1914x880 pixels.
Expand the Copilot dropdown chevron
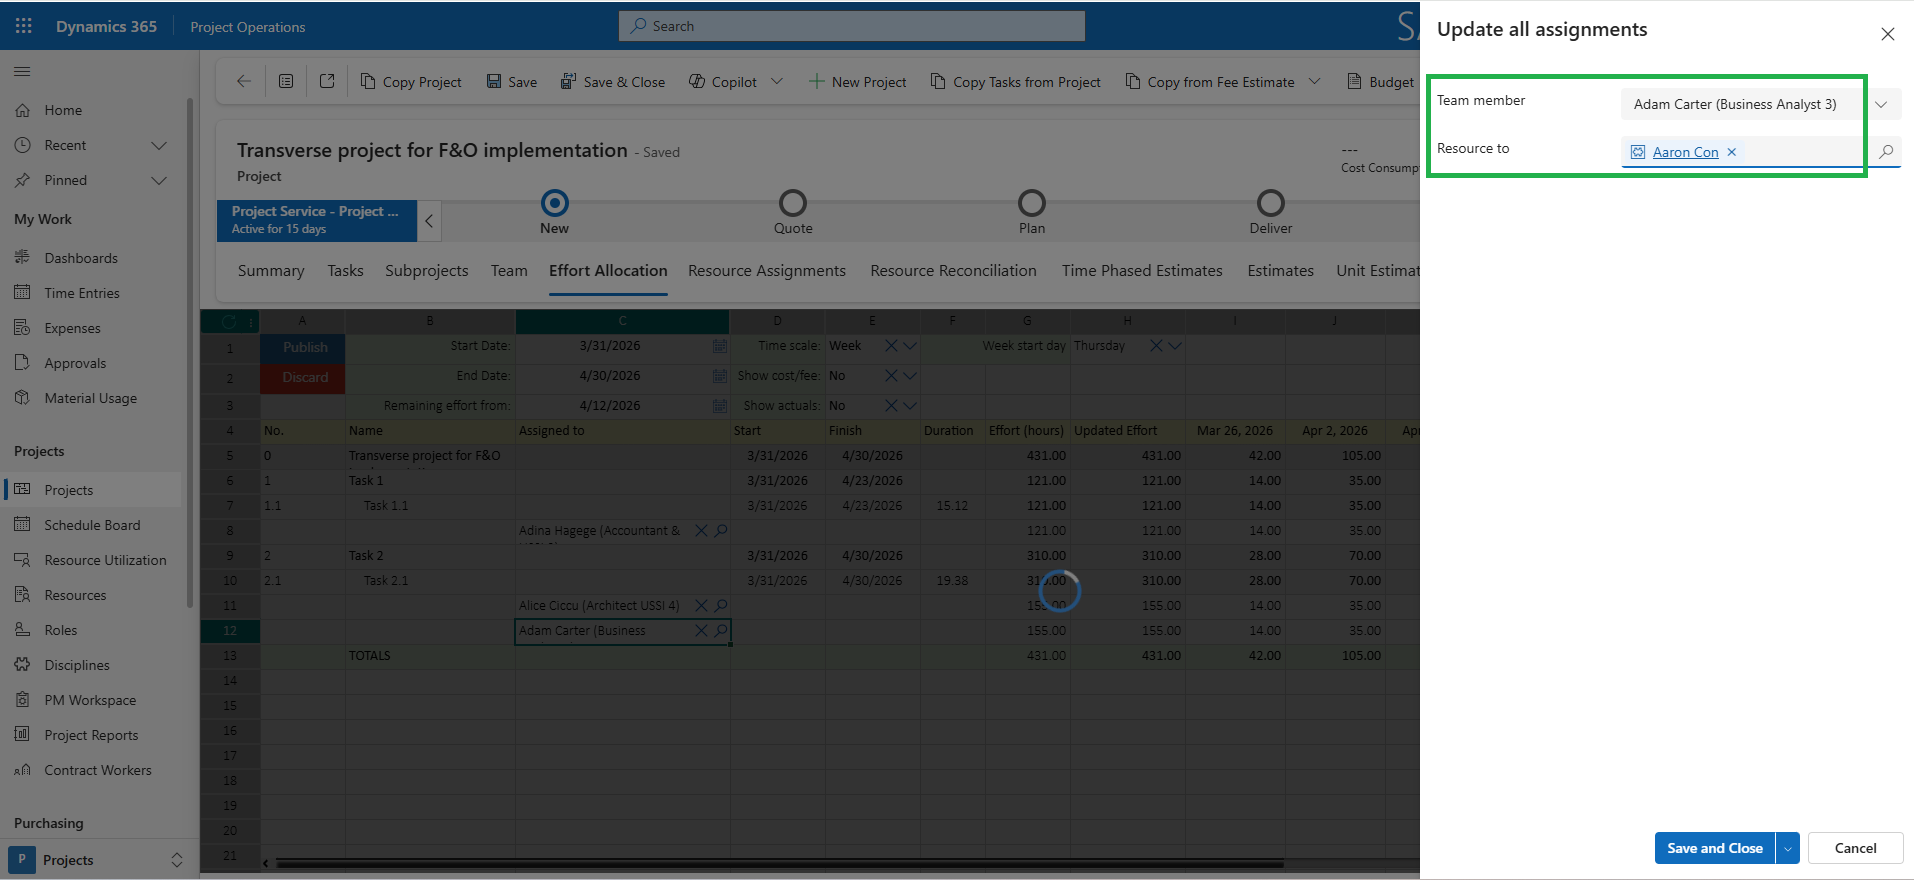tap(777, 82)
